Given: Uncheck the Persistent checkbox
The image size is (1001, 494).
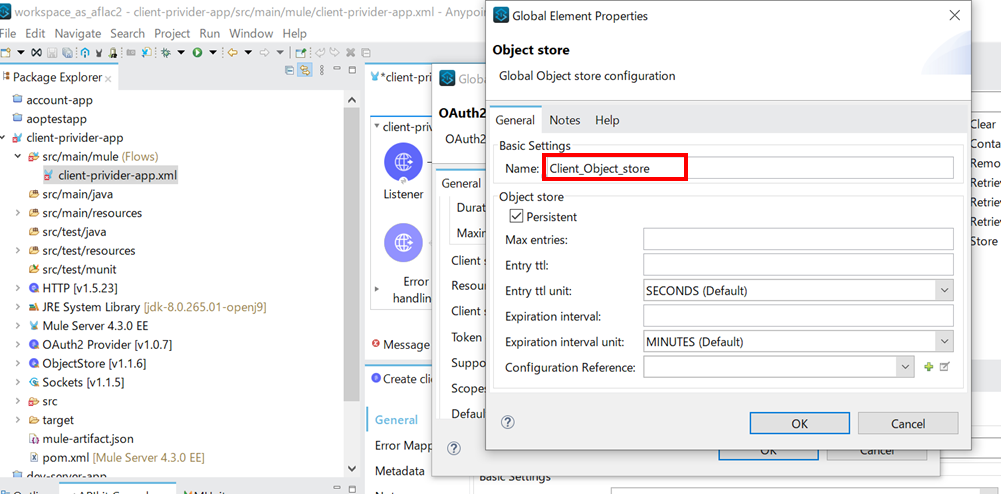Looking at the screenshot, I should coord(516,216).
